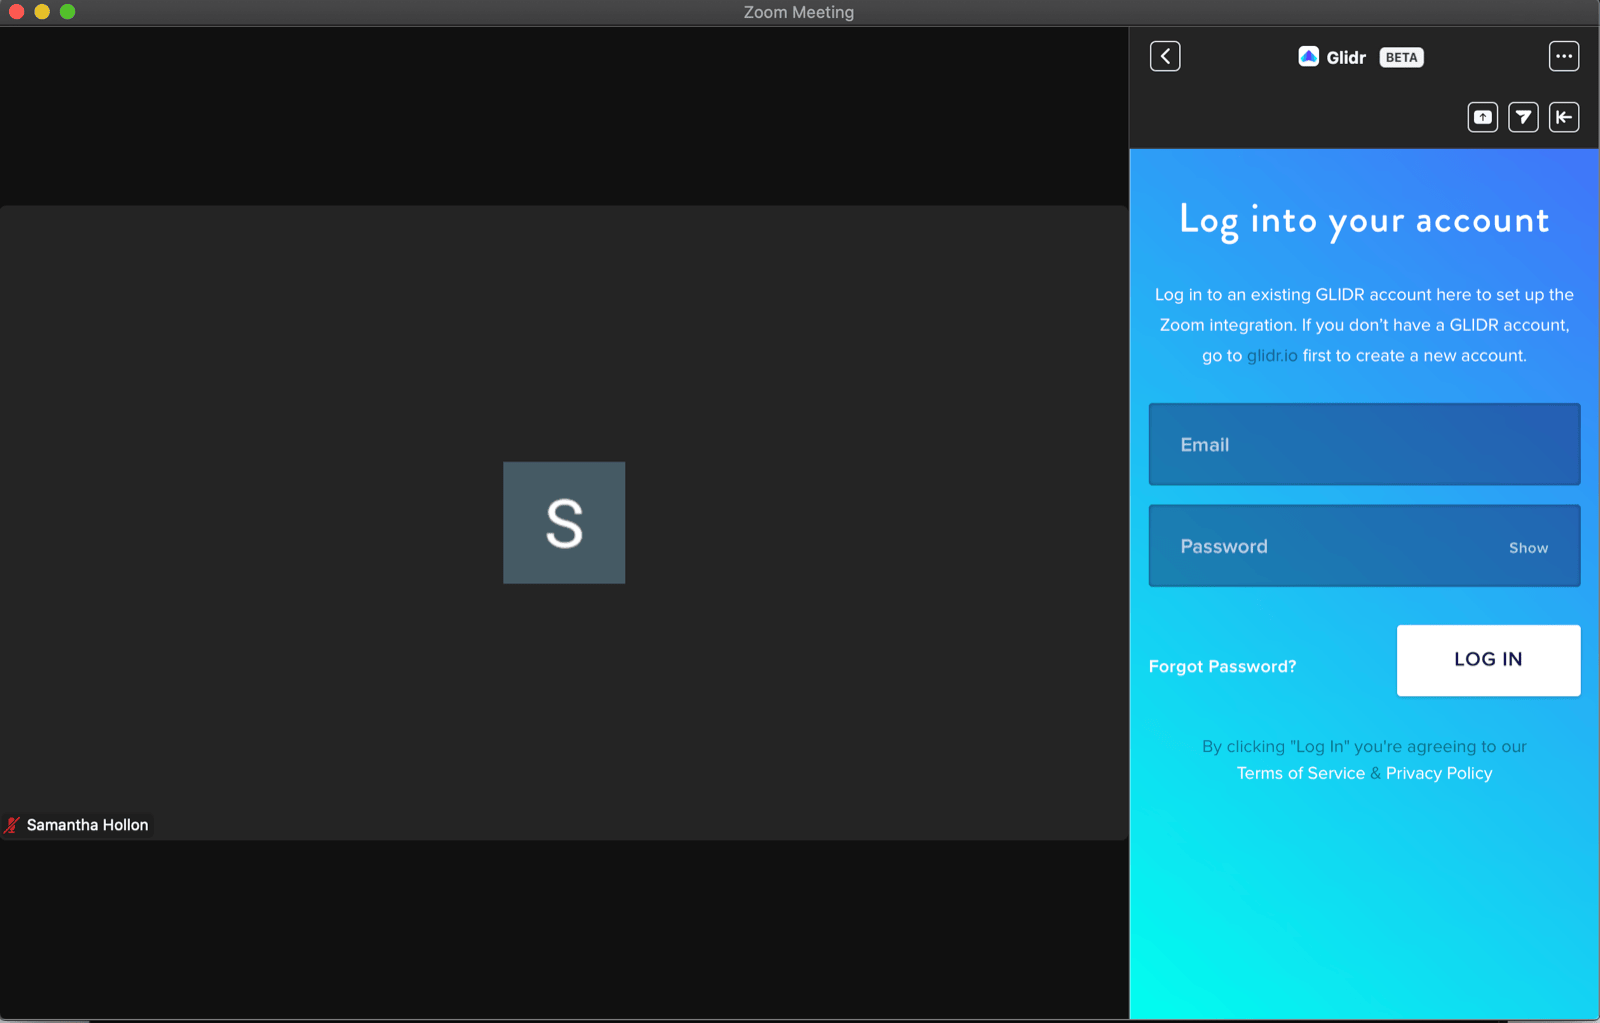The width and height of the screenshot is (1600, 1023).
Task: Click the BETA badge next to Glidr
Action: (1401, 57)
